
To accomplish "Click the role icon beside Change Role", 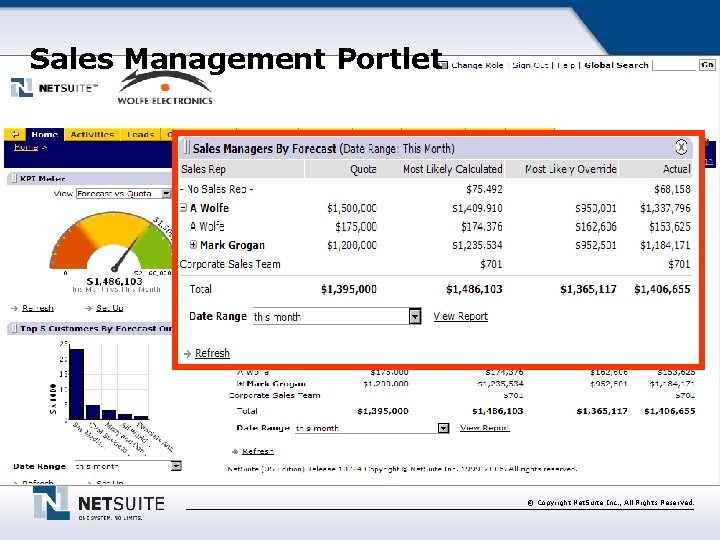I will [444, 65].
